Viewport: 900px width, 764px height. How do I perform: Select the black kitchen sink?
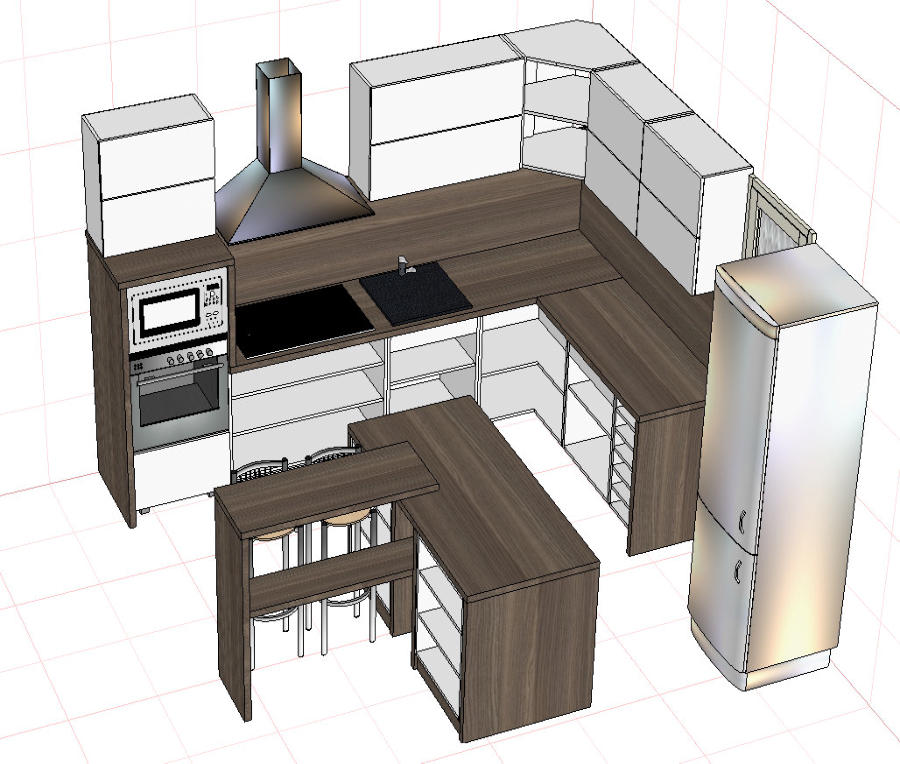(416, 293)
